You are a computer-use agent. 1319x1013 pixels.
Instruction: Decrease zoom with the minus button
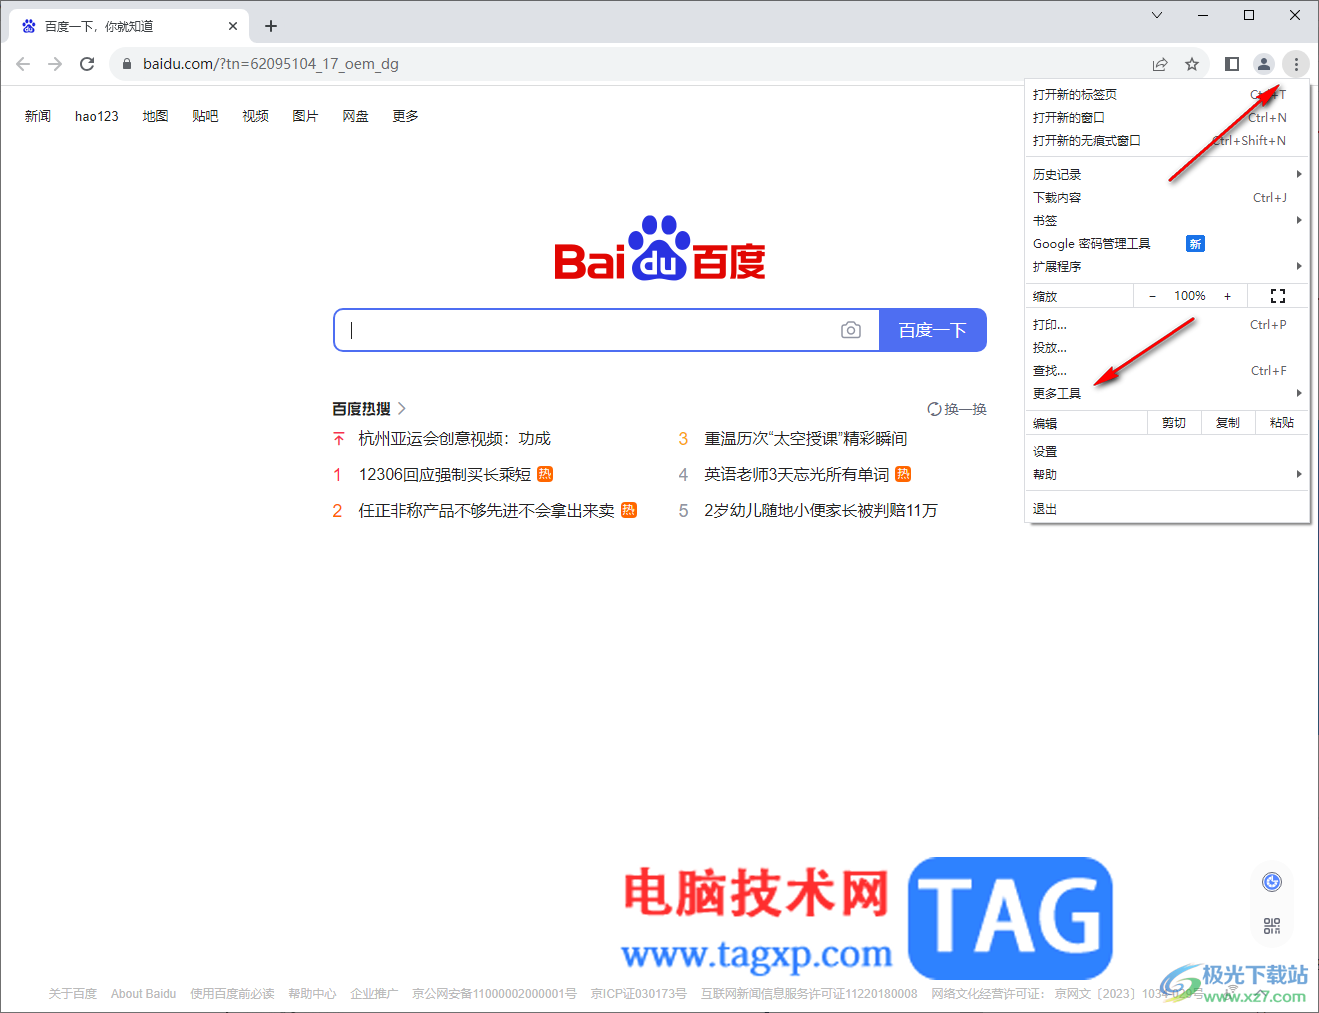tap(1152, 296)
